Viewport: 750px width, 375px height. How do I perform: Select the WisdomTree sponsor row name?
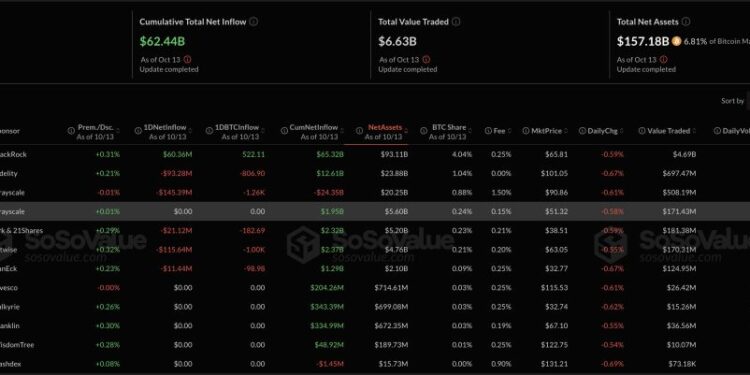pos(17,344)
